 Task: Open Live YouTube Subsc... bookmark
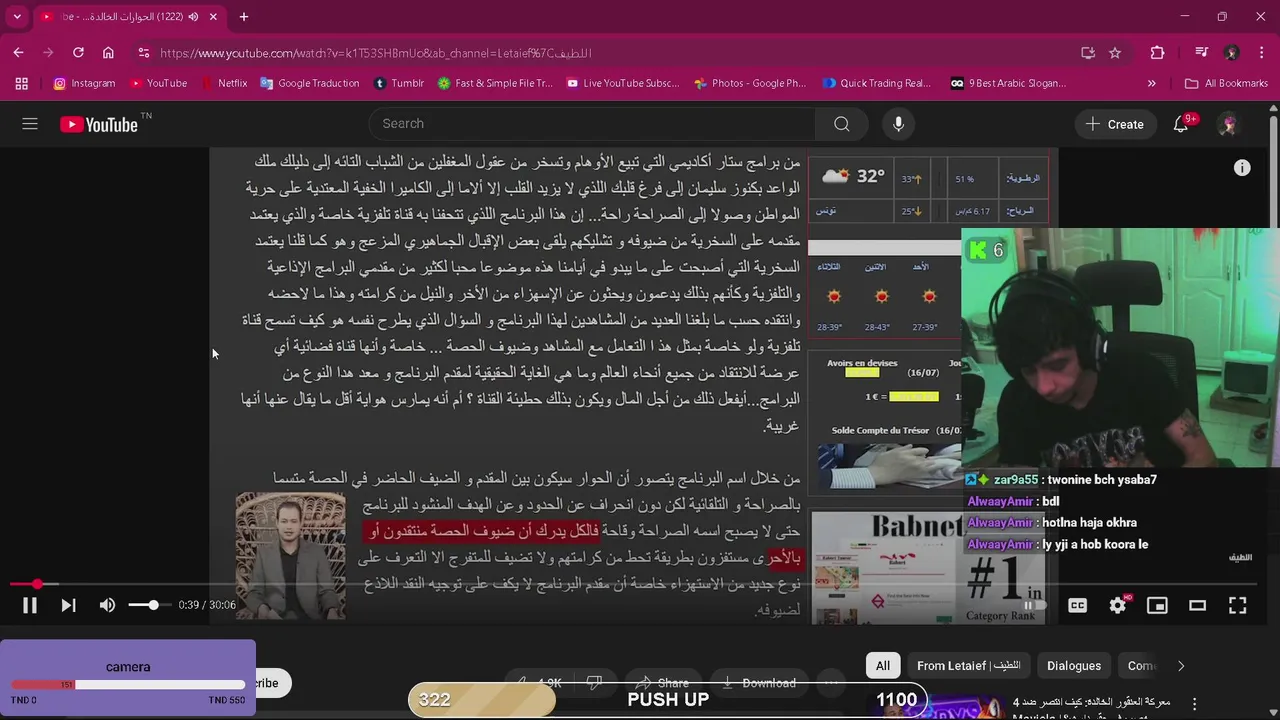[622, 83]
